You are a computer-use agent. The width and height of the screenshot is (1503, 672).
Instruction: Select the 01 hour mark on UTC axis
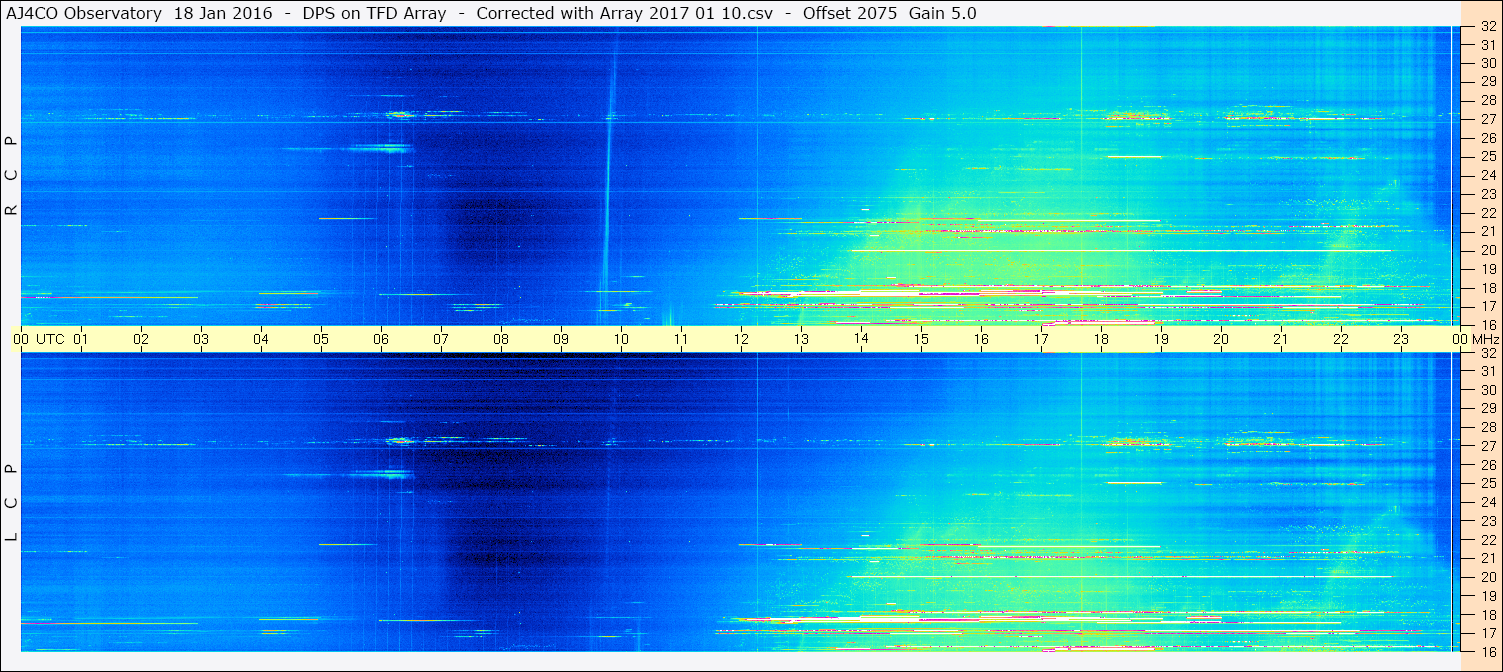pyautogui.click(x=81, y=339)
